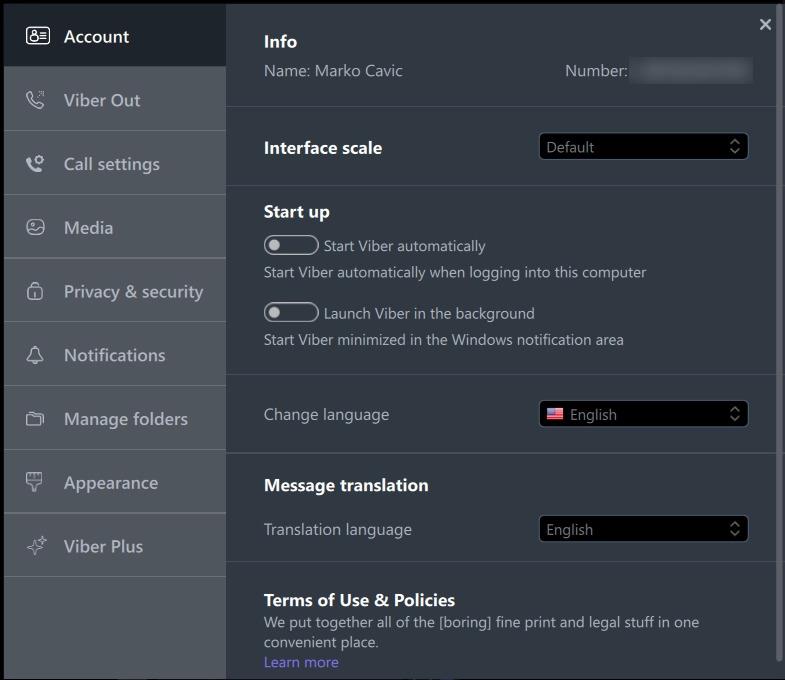The width and height of the screenshot is (785, 680).
Task: Go to the Notifications settings tab label
Action: (x=114, y=355)
